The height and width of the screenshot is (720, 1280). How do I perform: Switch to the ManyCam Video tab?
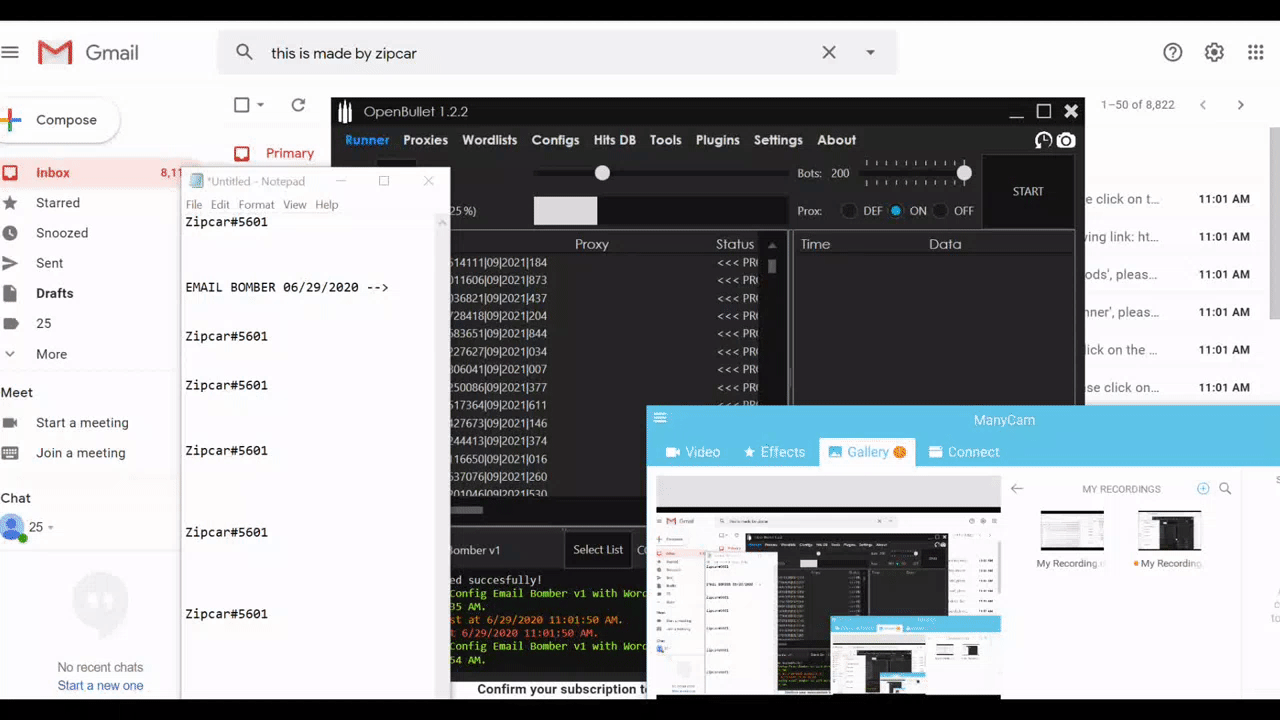tap(693, 452)
